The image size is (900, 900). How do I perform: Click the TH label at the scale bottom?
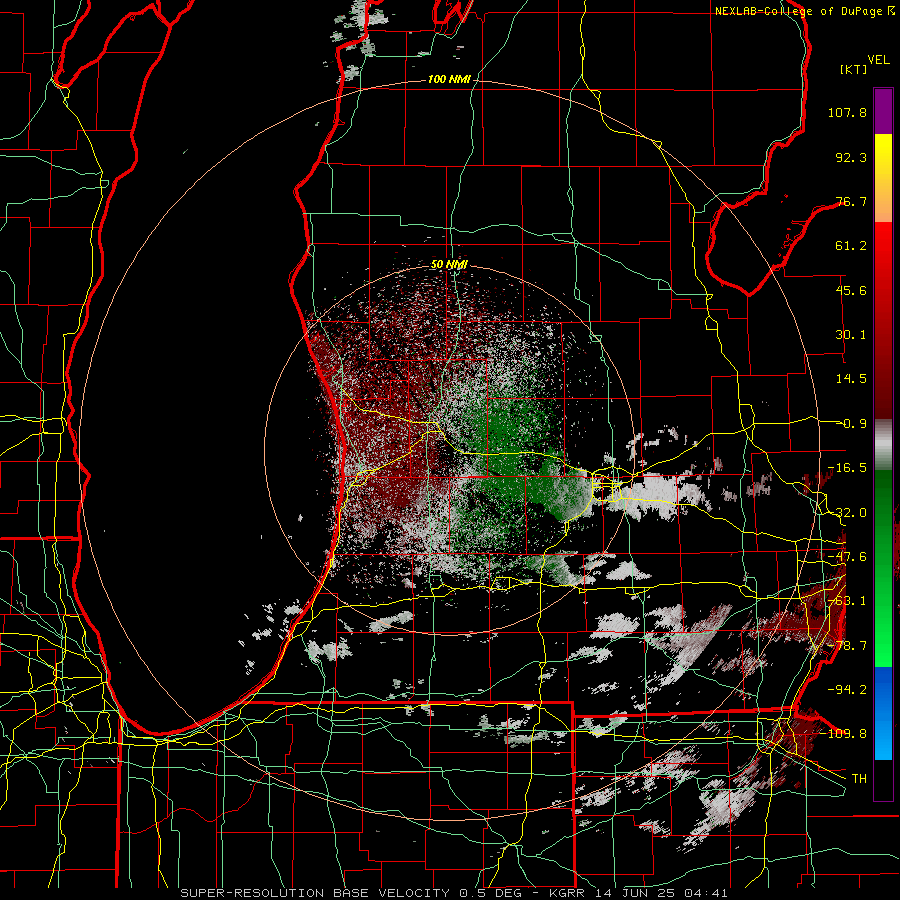859,778
